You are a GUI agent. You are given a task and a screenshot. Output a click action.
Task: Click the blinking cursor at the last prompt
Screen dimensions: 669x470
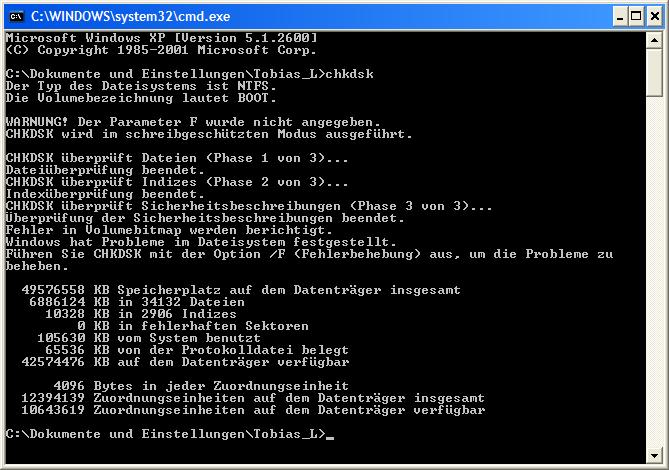pos(330,437)
